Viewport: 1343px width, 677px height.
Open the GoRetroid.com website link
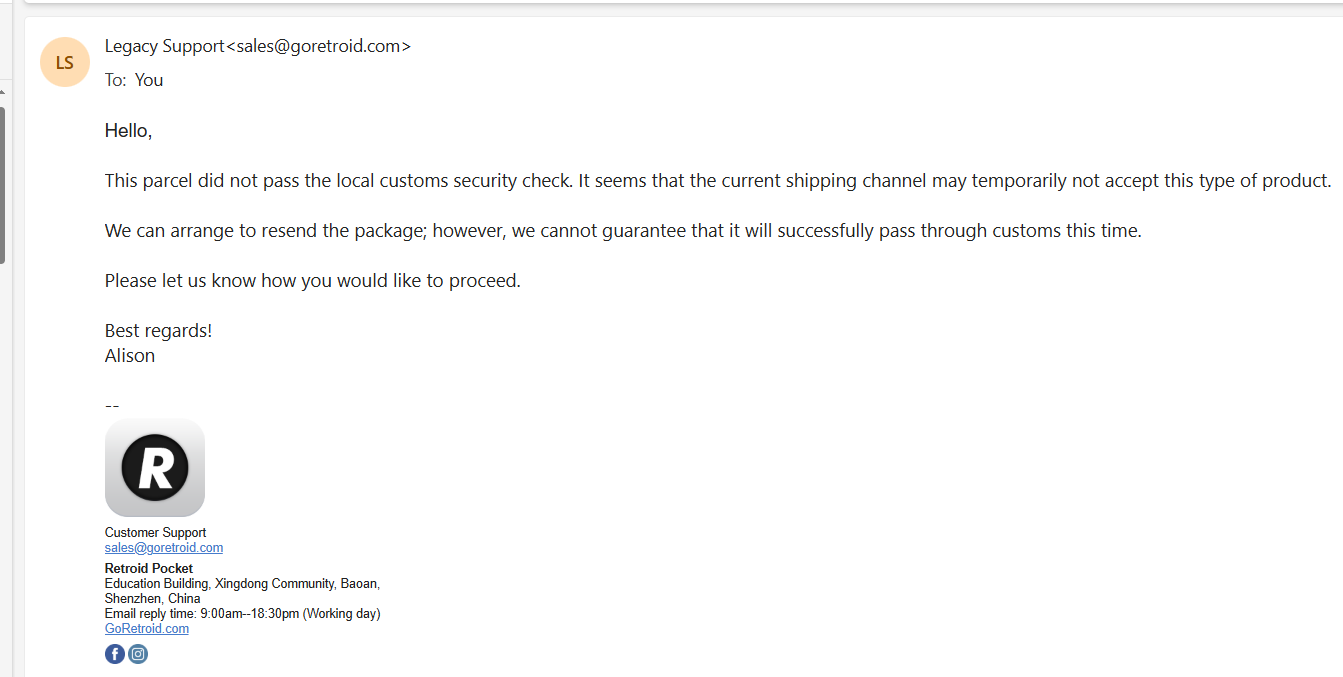(x=147, y=629)
